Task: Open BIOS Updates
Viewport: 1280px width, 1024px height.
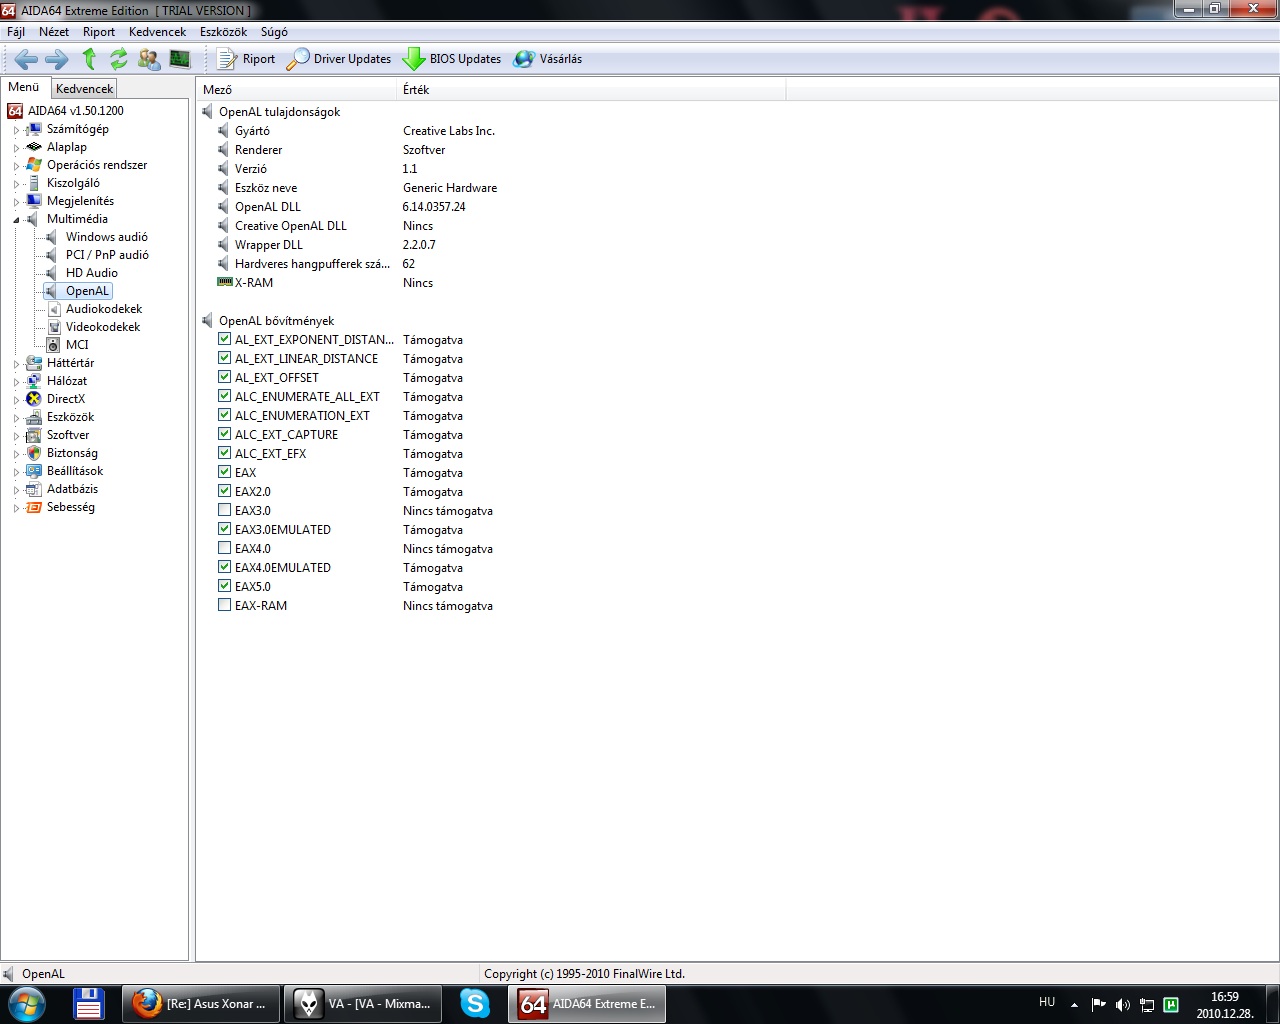Action: pyautogui.click(x=452, y=59)
